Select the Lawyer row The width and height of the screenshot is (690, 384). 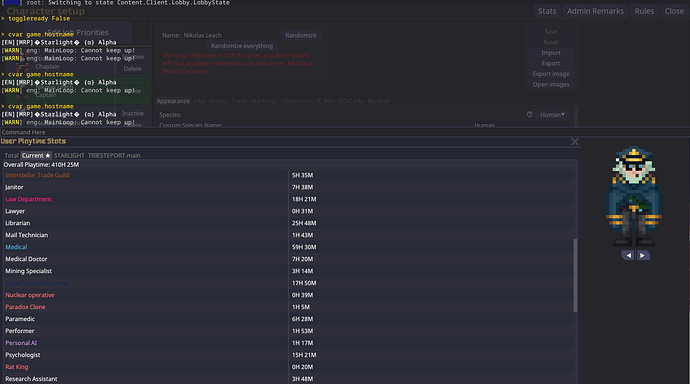point(288,211)
